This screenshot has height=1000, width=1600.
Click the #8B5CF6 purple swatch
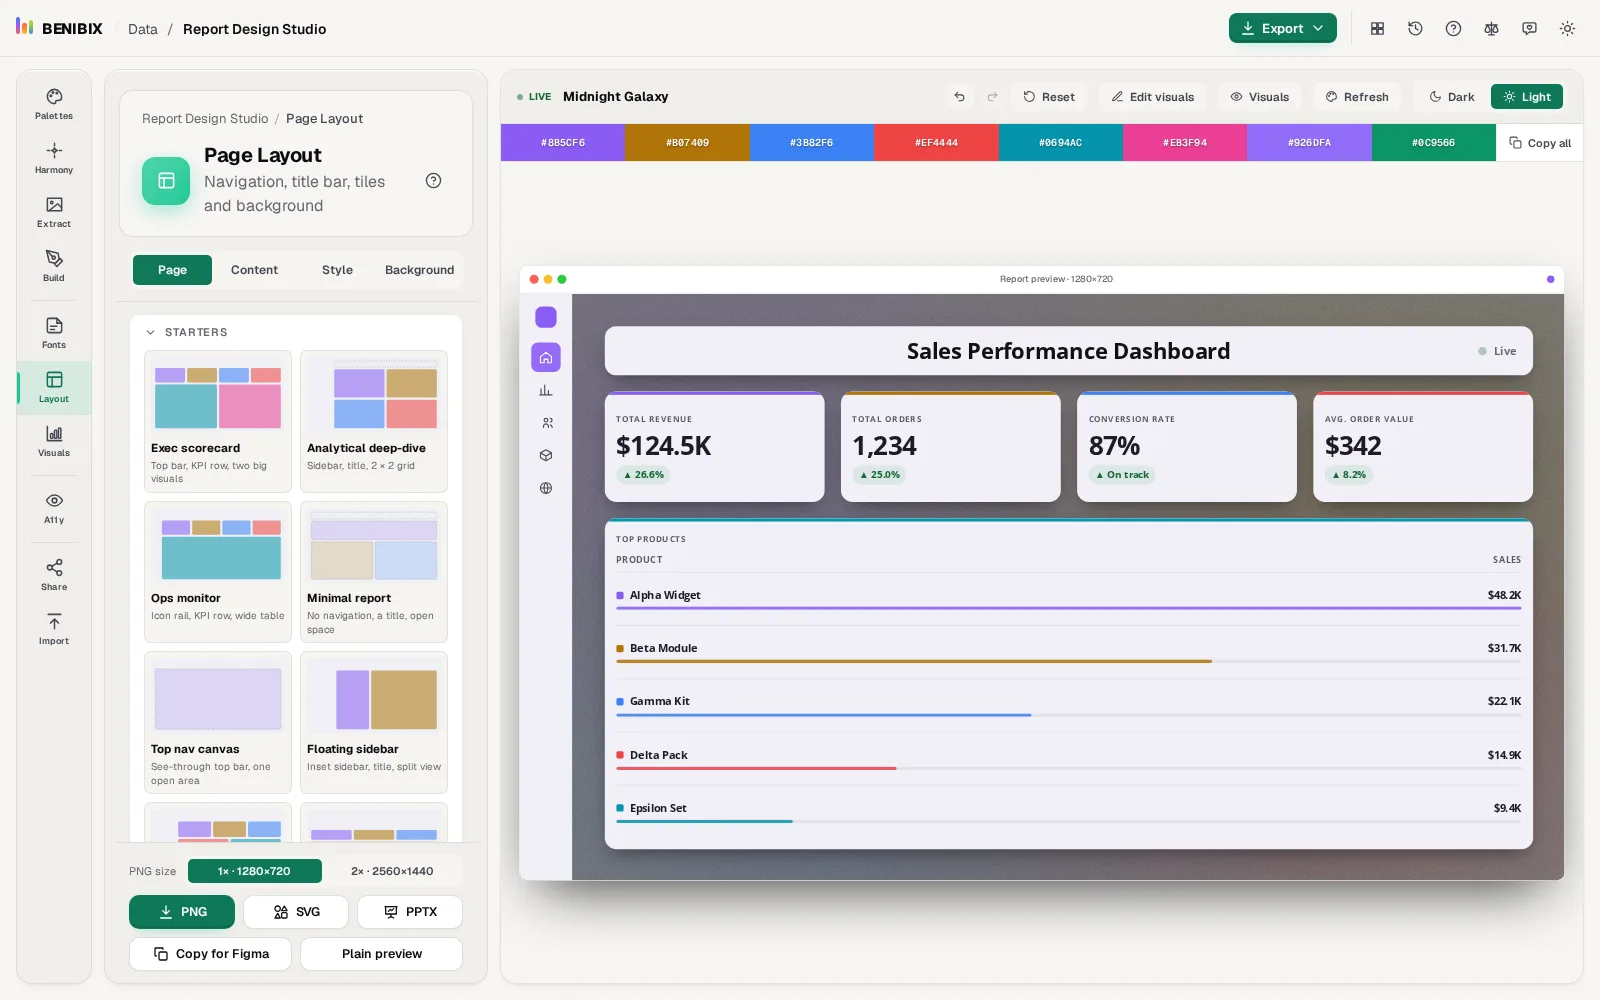563,143
